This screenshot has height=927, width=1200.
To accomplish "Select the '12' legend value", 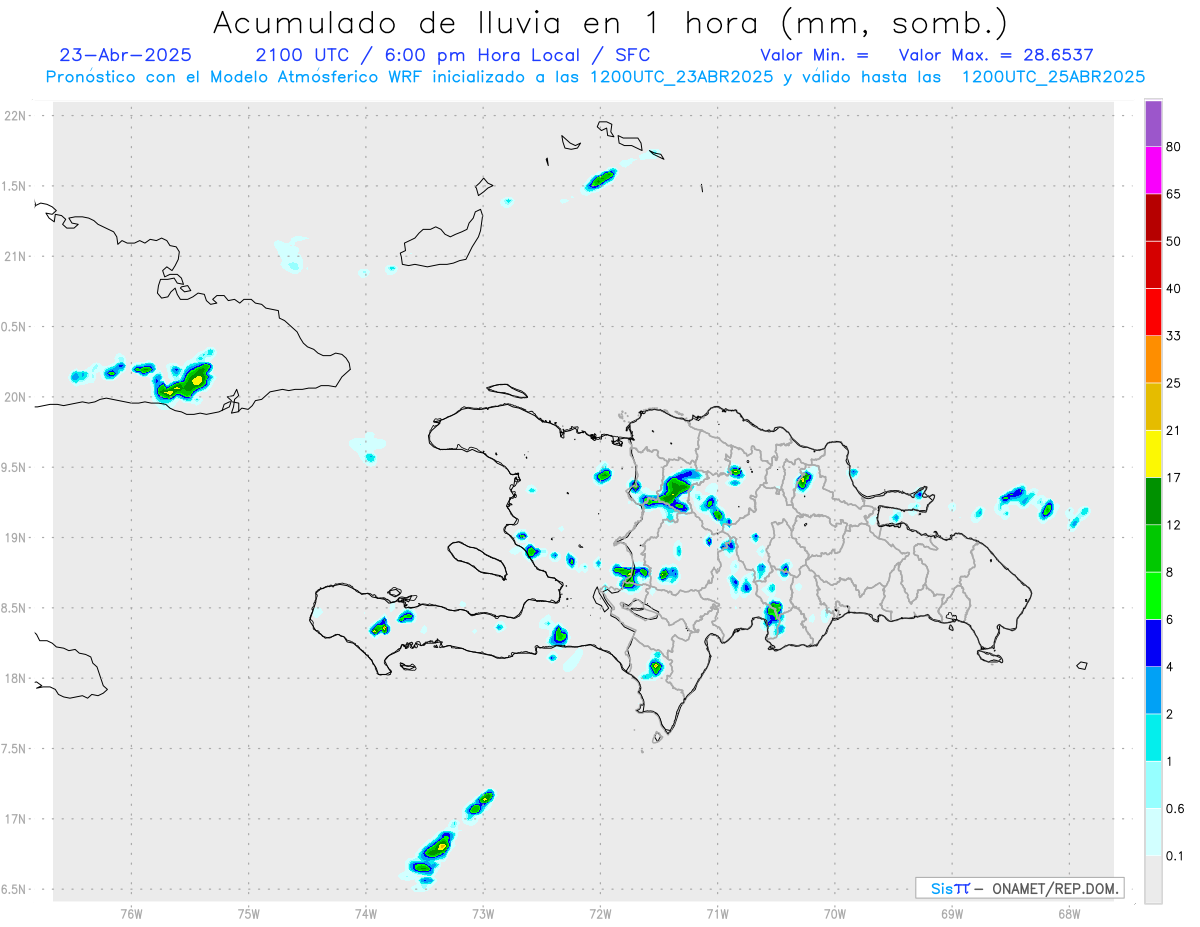I will tap(1174, 524).
